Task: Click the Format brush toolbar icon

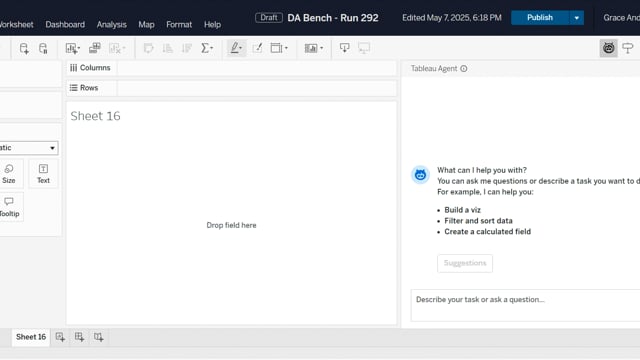Action: click(257, 48)
